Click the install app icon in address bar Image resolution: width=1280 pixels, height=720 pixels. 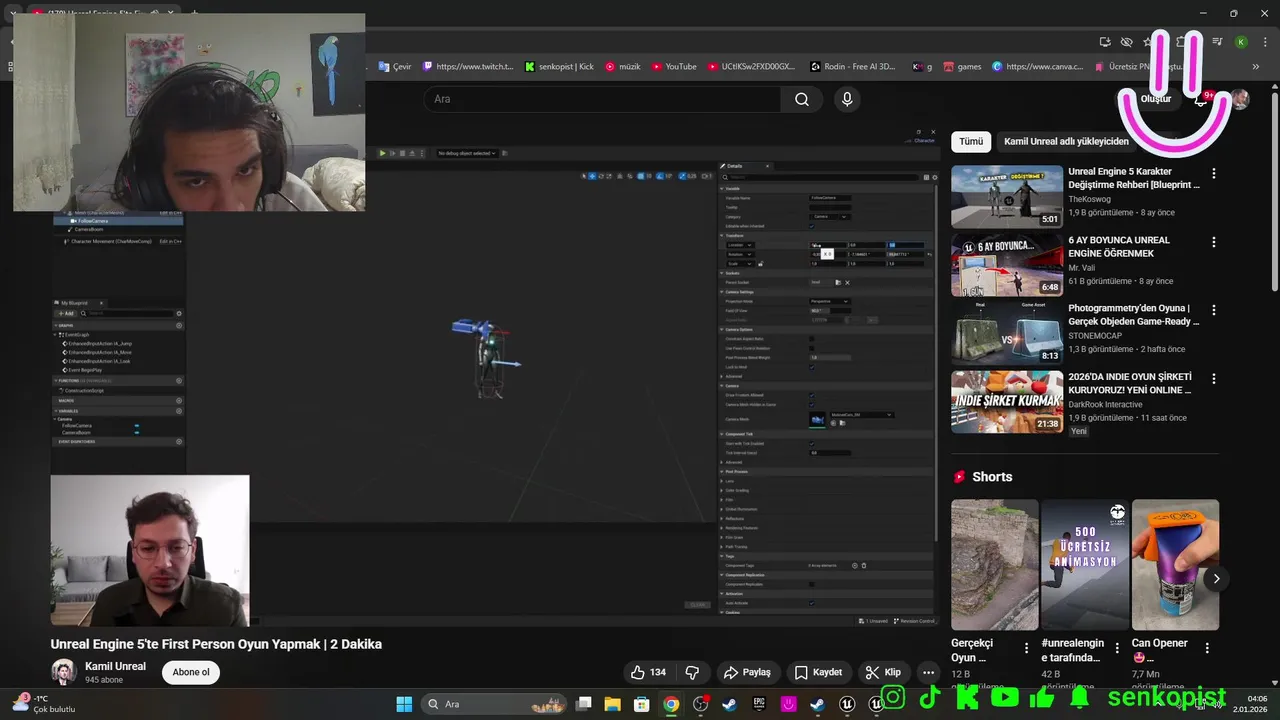click(1105, 42)
